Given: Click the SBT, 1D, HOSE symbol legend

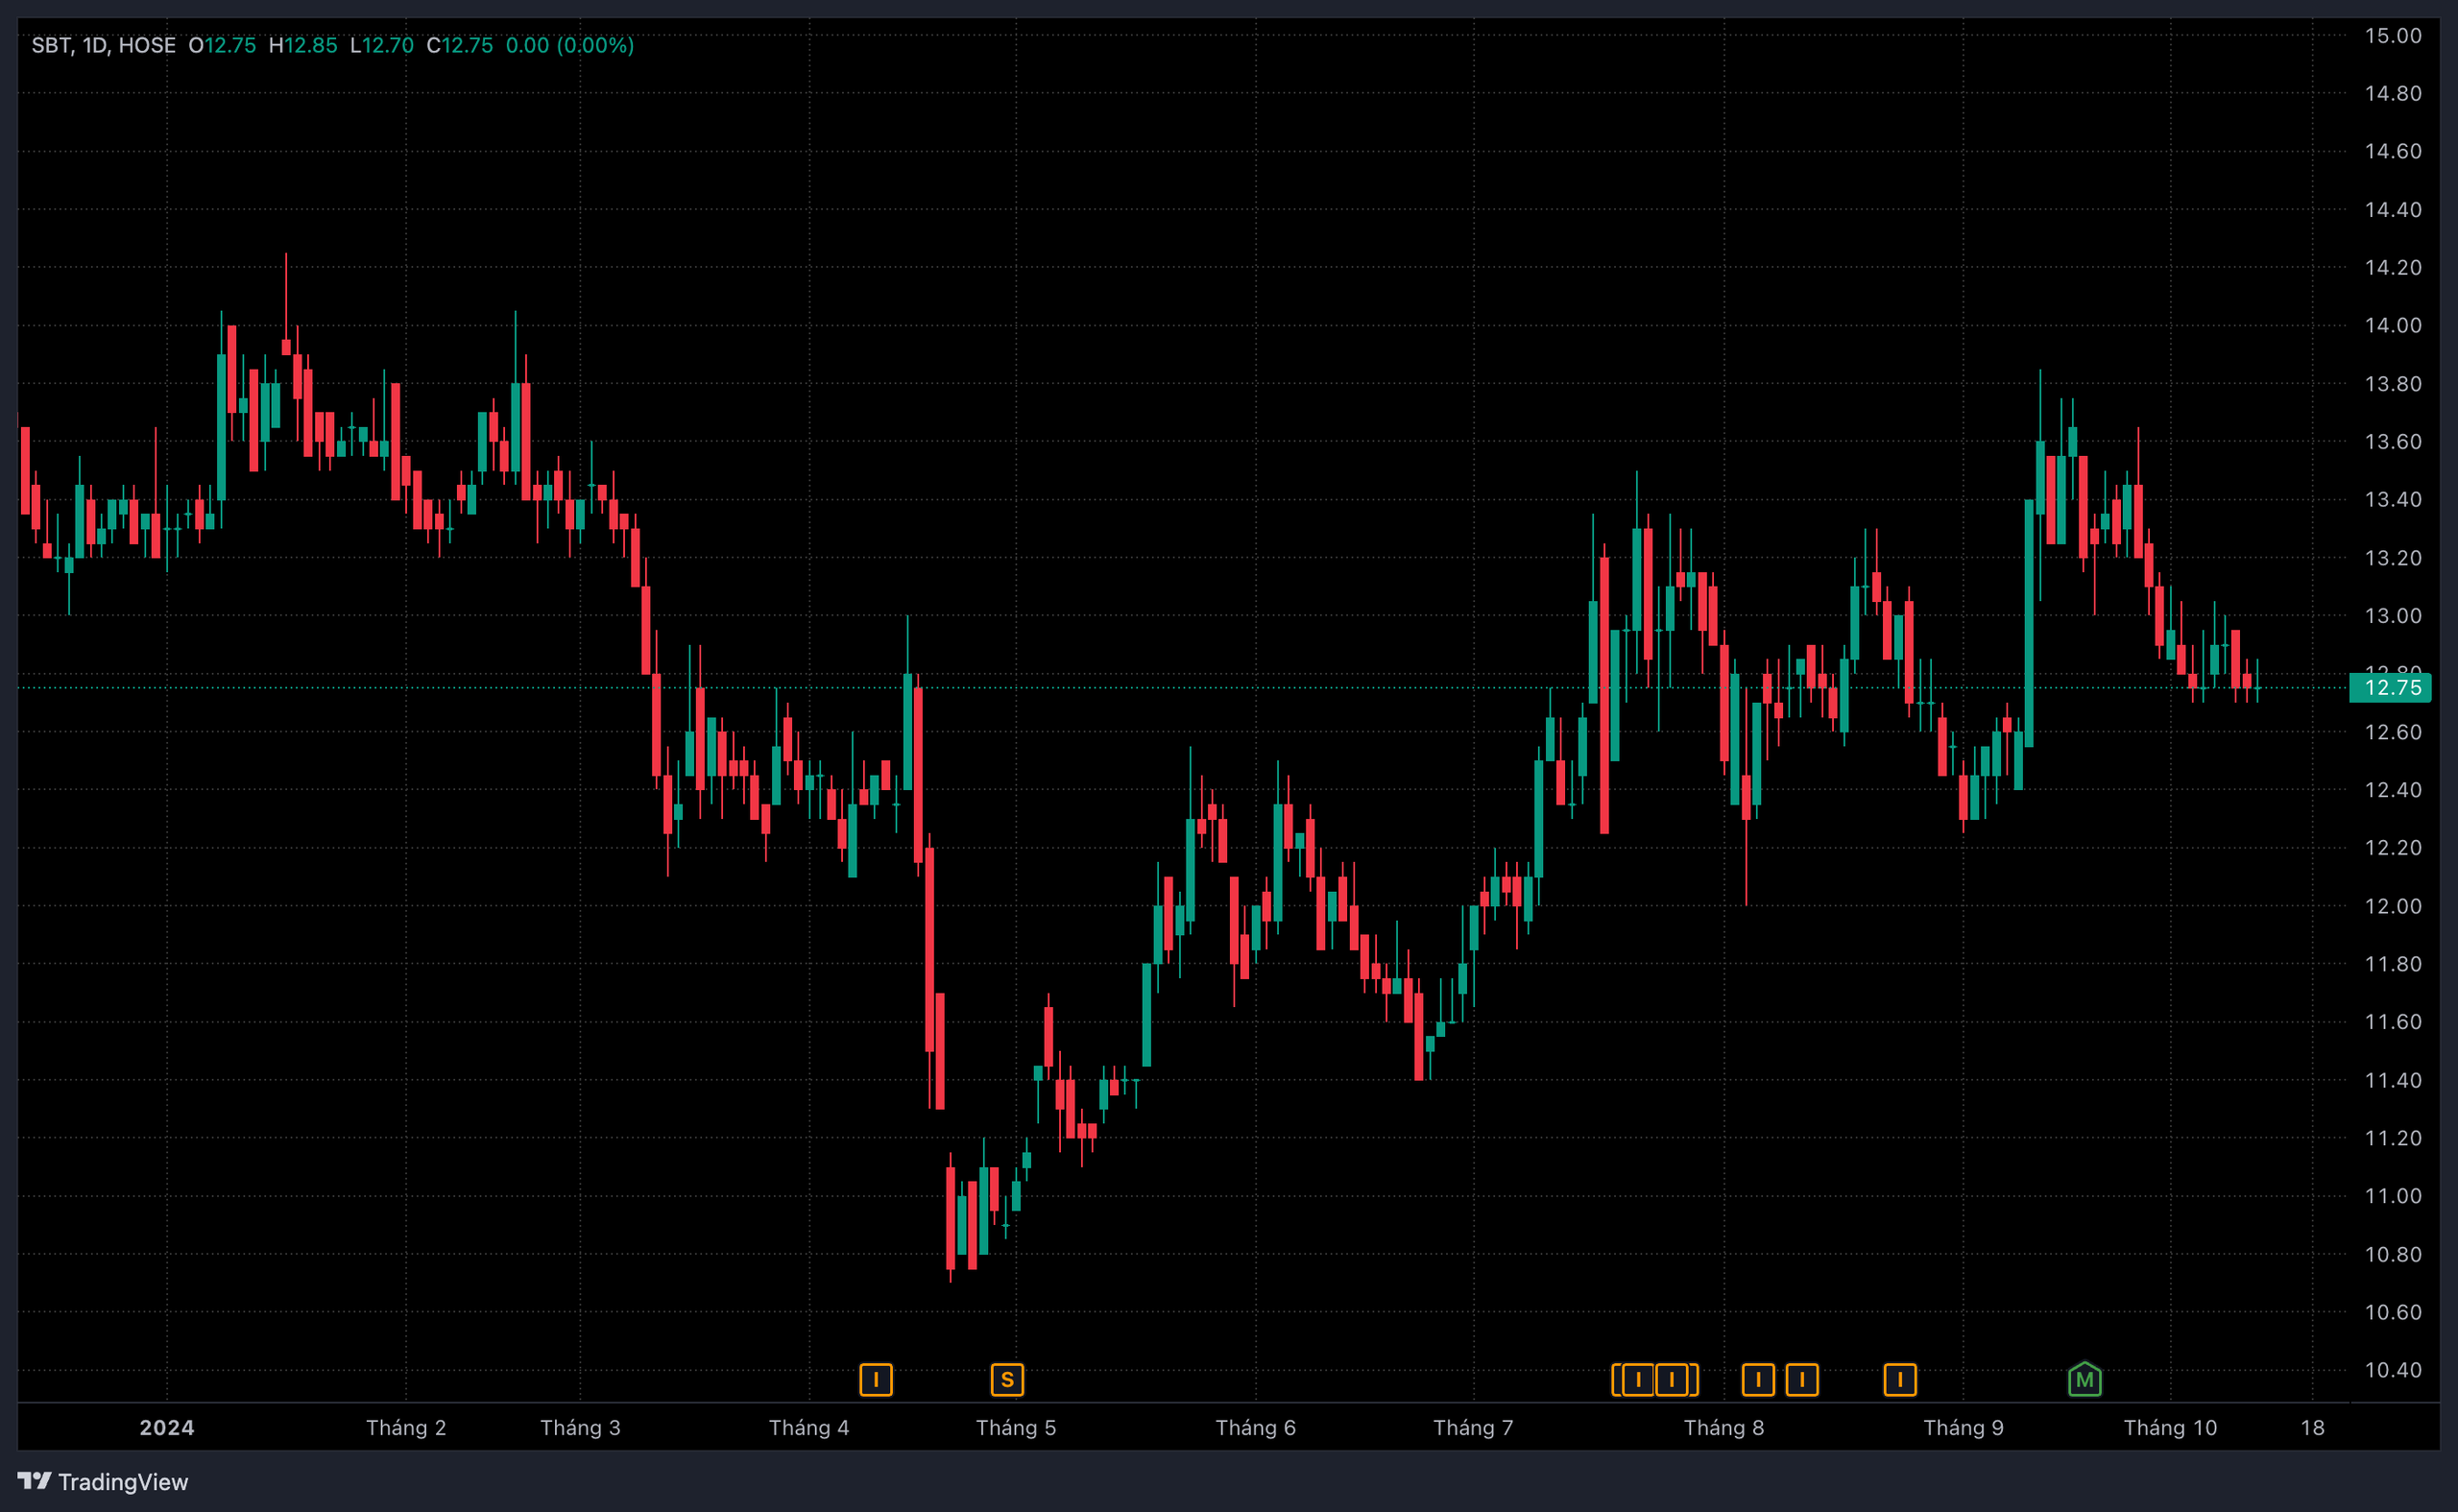Looking at the screenshot, I should pyautogui.click(x=103, y=45).
